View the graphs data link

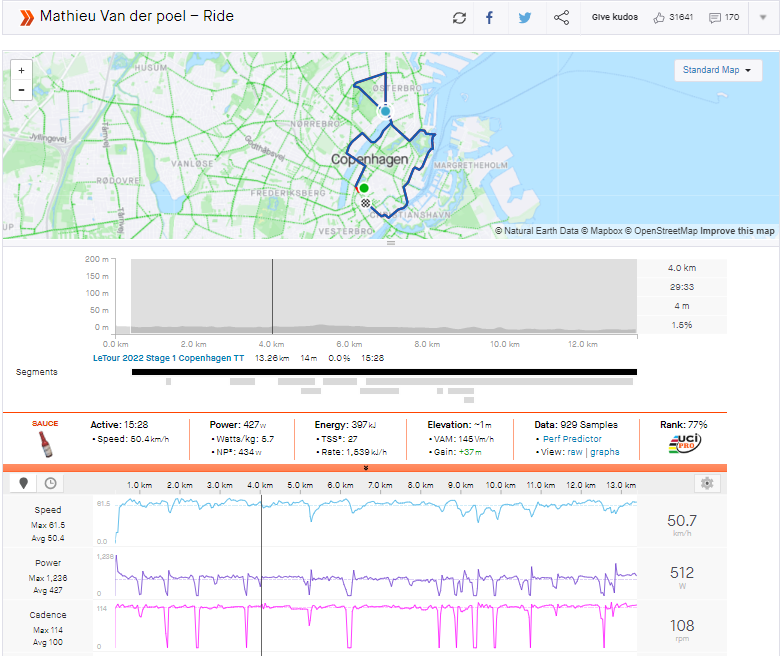(605, 452)
